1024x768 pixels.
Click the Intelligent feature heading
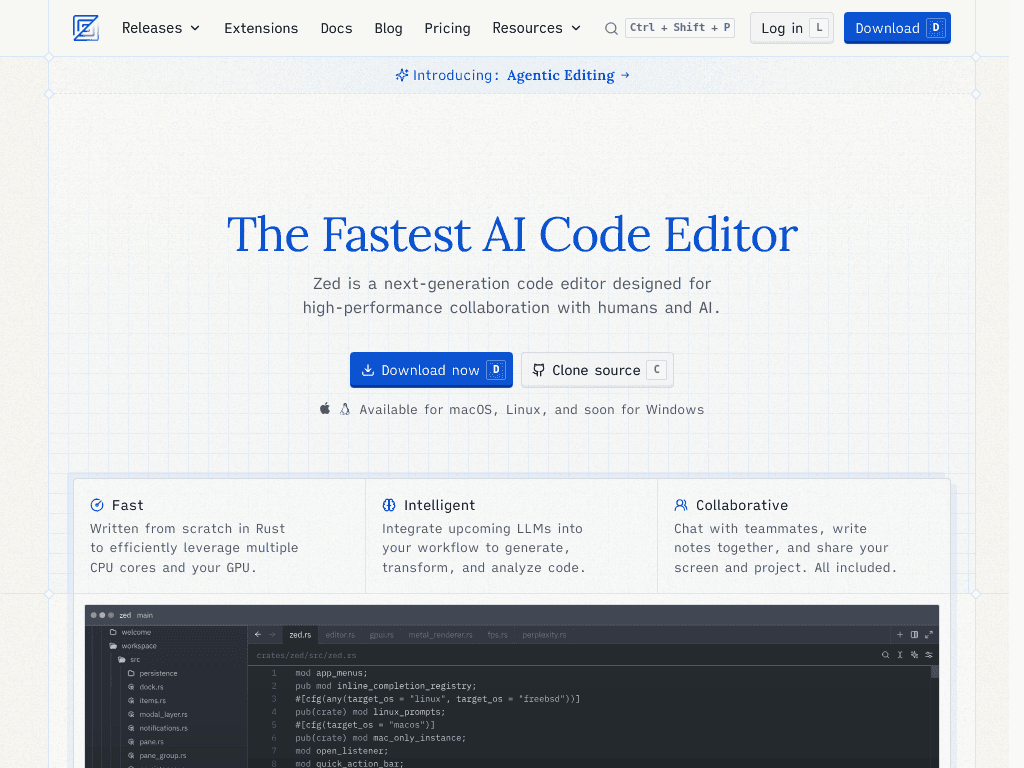tap(440, 505)
